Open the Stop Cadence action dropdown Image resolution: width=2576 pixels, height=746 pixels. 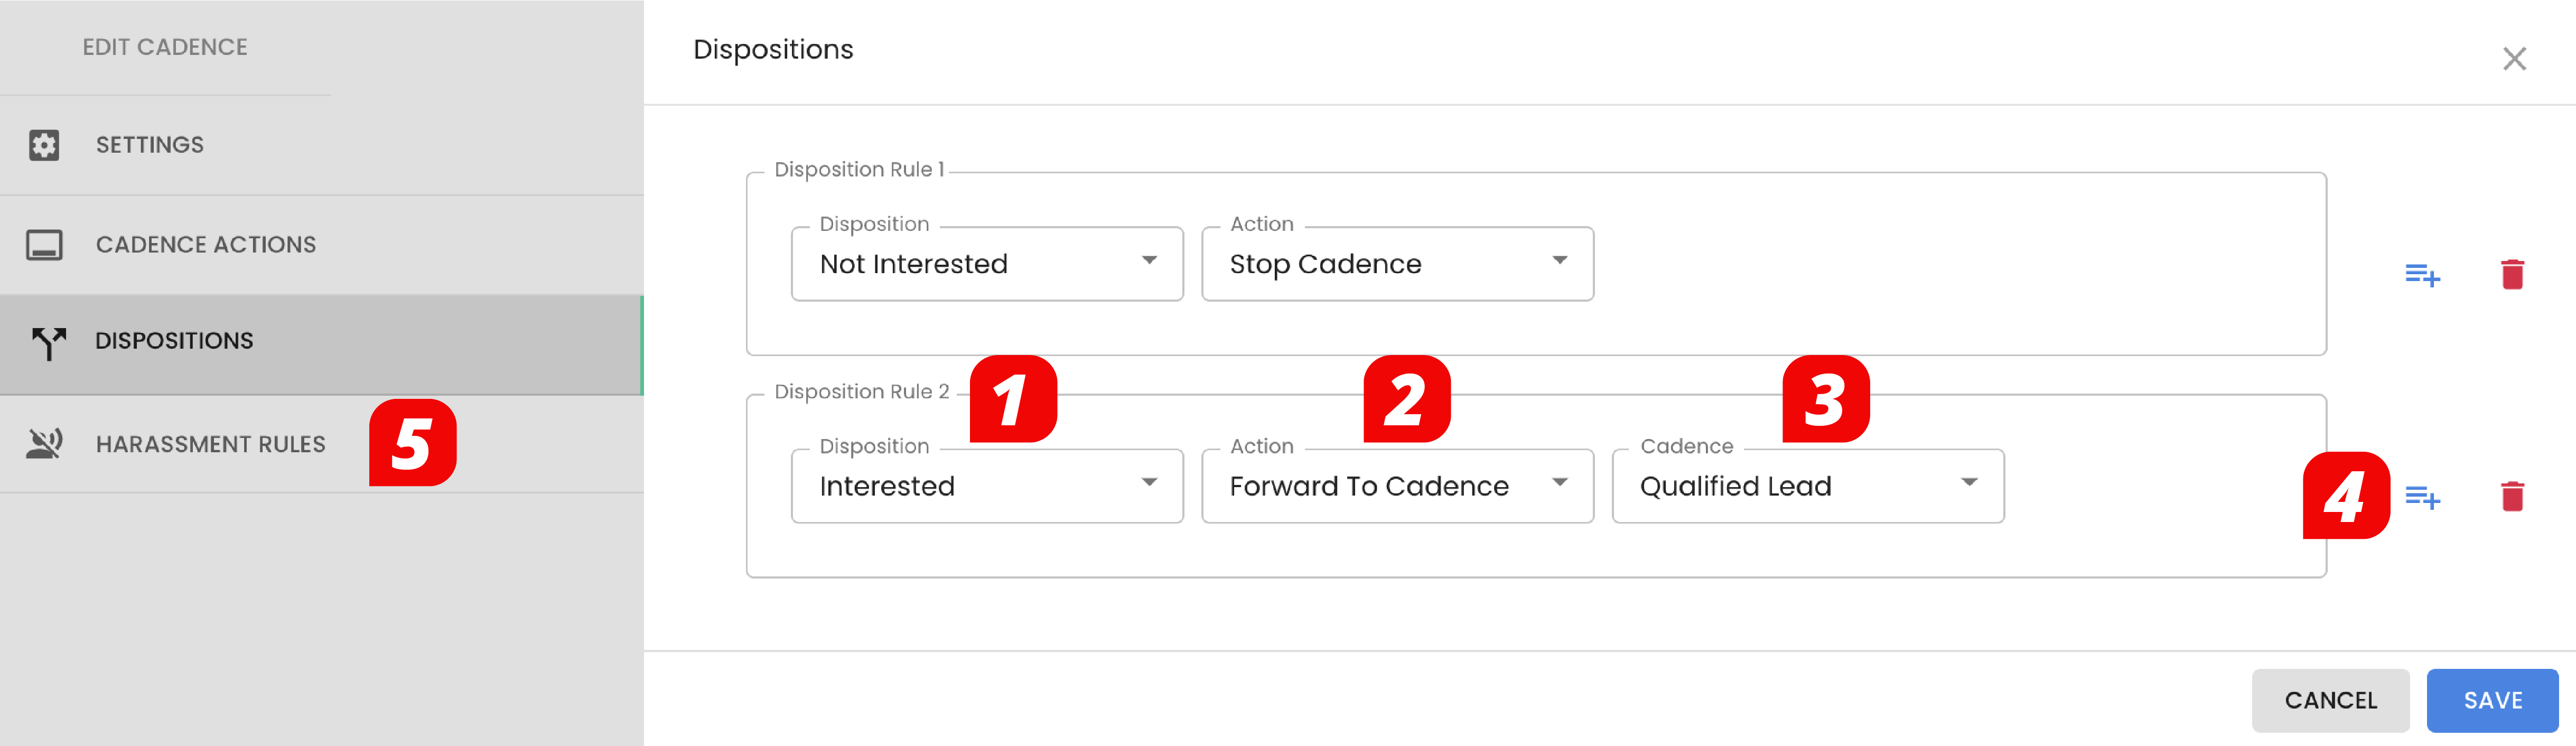pos(1397,264)
